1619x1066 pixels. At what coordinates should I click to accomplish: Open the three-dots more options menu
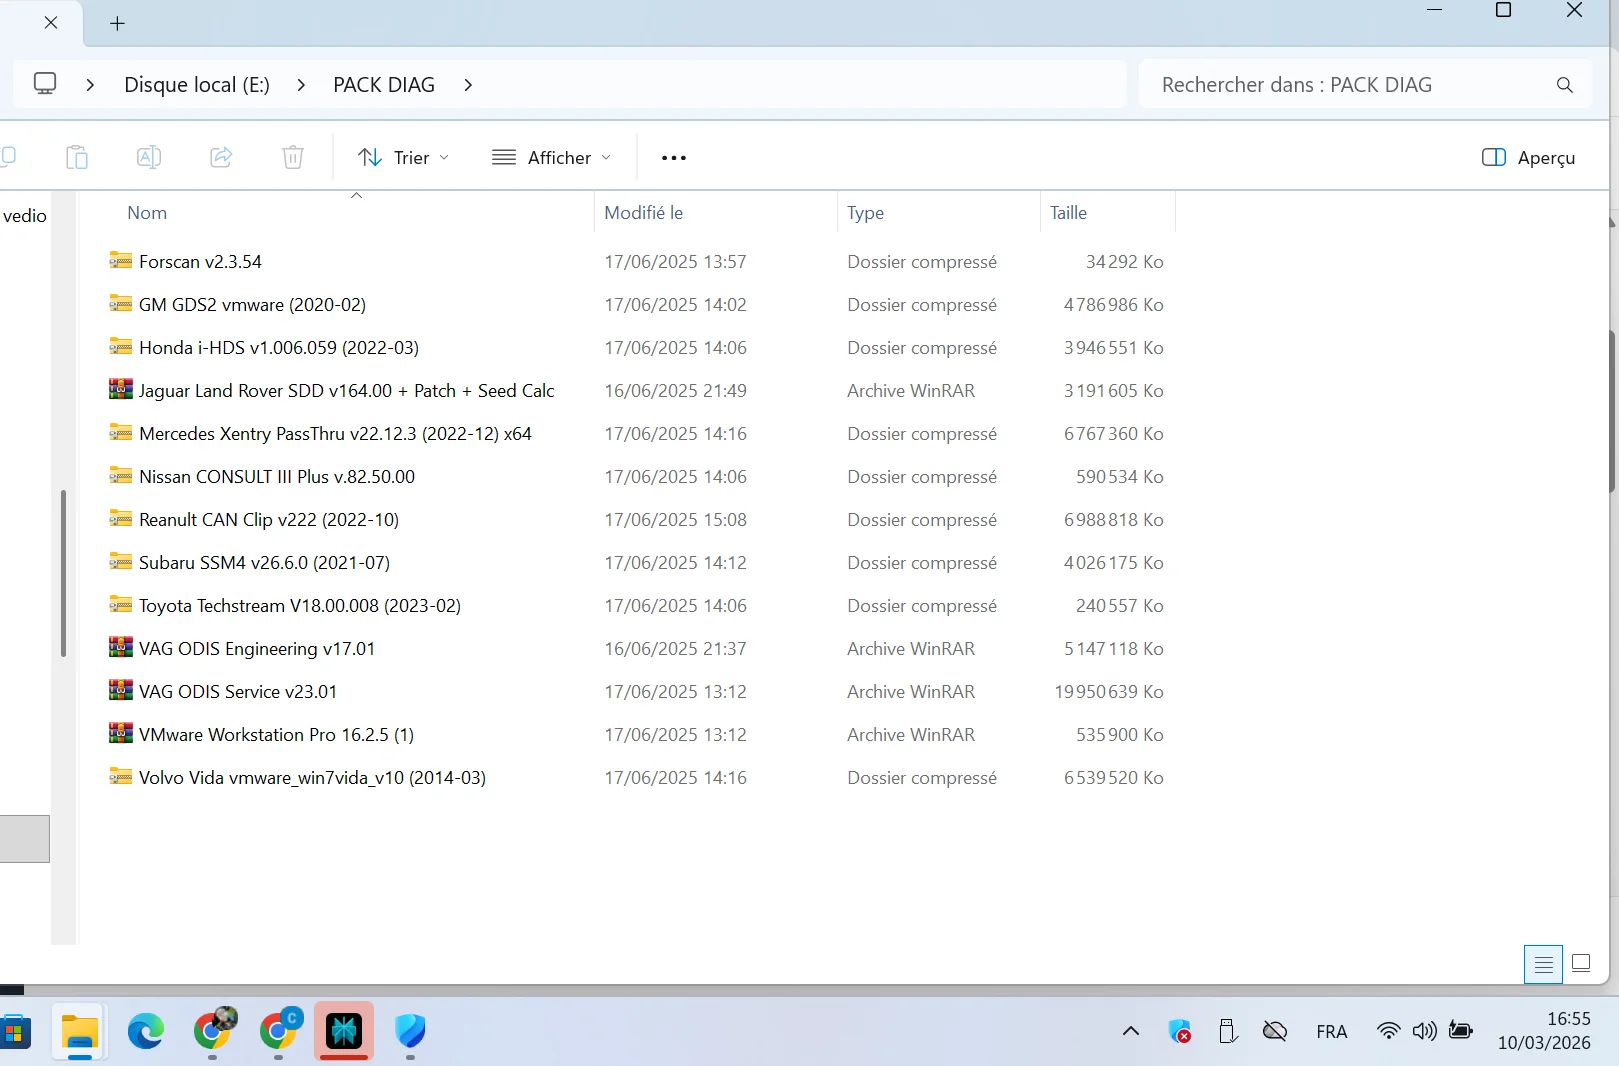[x=674, y=158]
